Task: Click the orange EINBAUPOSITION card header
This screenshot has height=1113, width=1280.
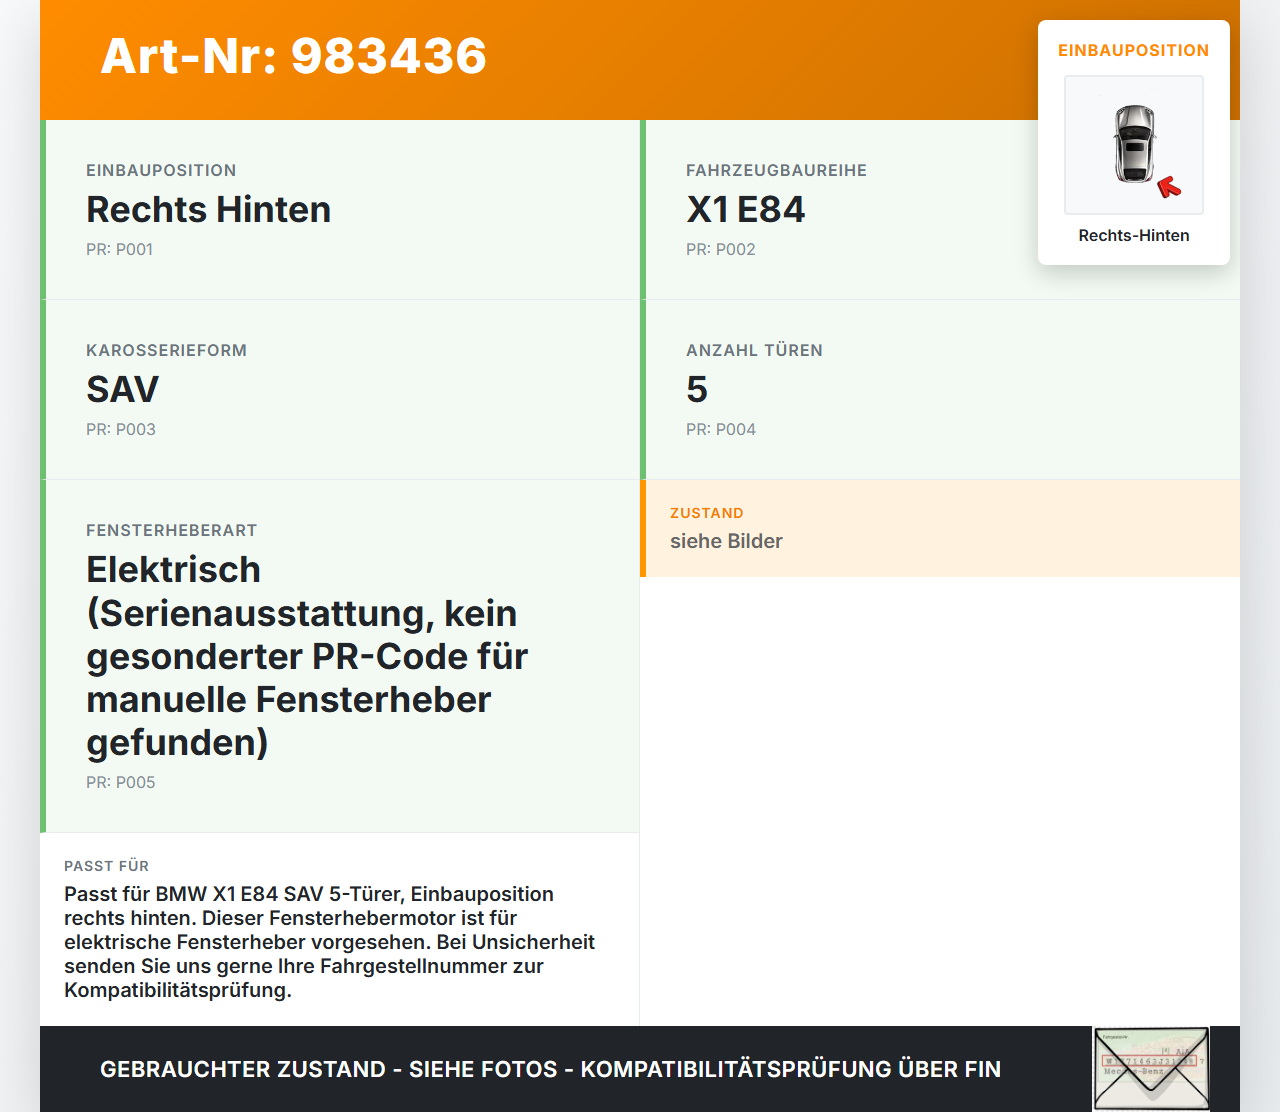Action: [1133, 50]
